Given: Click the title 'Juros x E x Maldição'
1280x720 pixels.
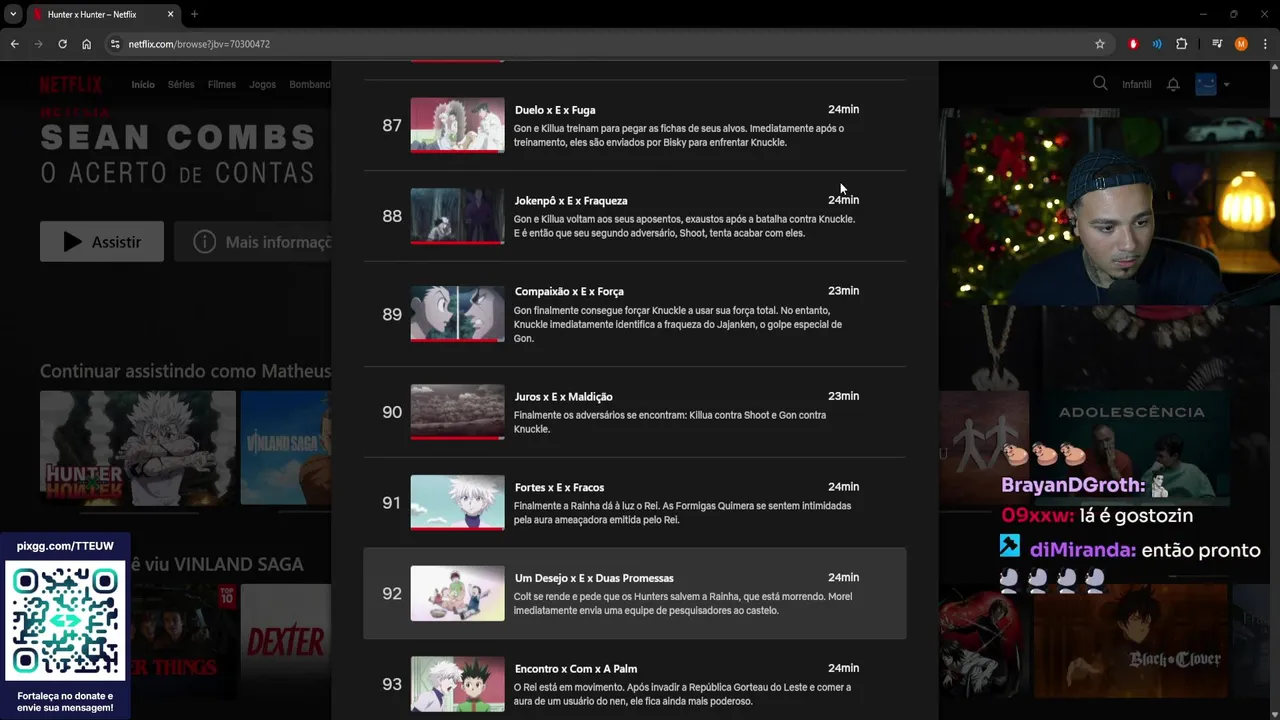Looking at the screenshot, I should click(564, 397).
